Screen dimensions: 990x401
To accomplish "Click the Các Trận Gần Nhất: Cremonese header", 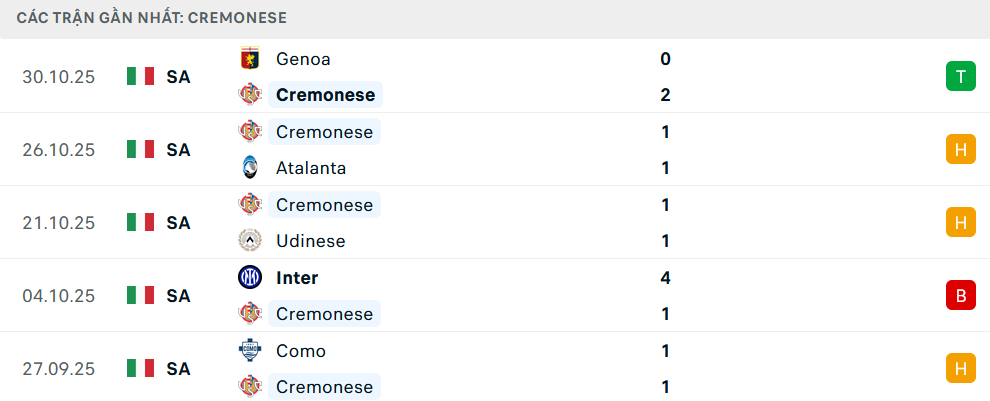I will pos(152,18).
